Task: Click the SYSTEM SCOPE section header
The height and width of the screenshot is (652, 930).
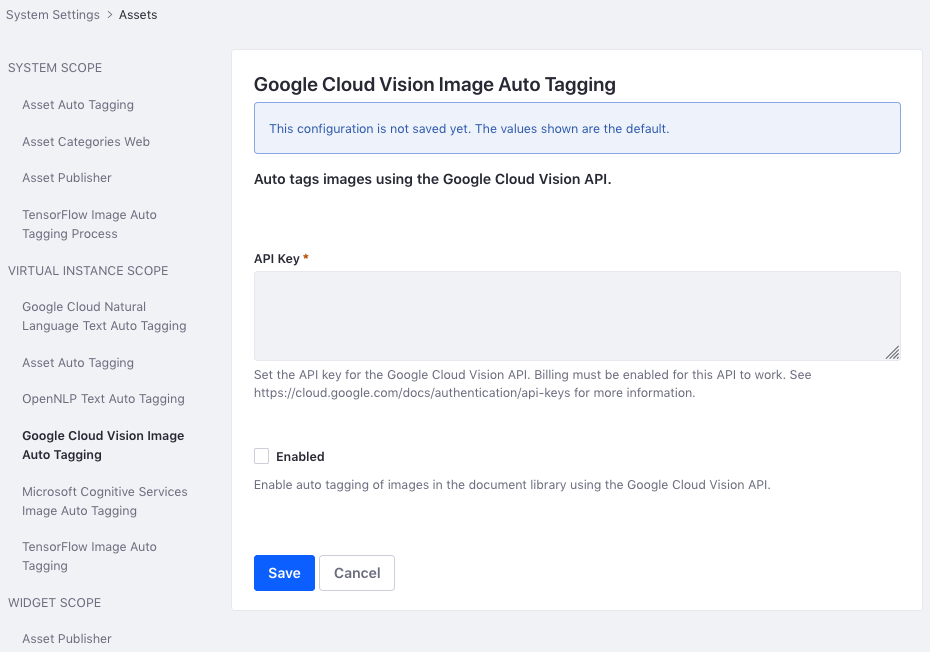Action: 55,68
